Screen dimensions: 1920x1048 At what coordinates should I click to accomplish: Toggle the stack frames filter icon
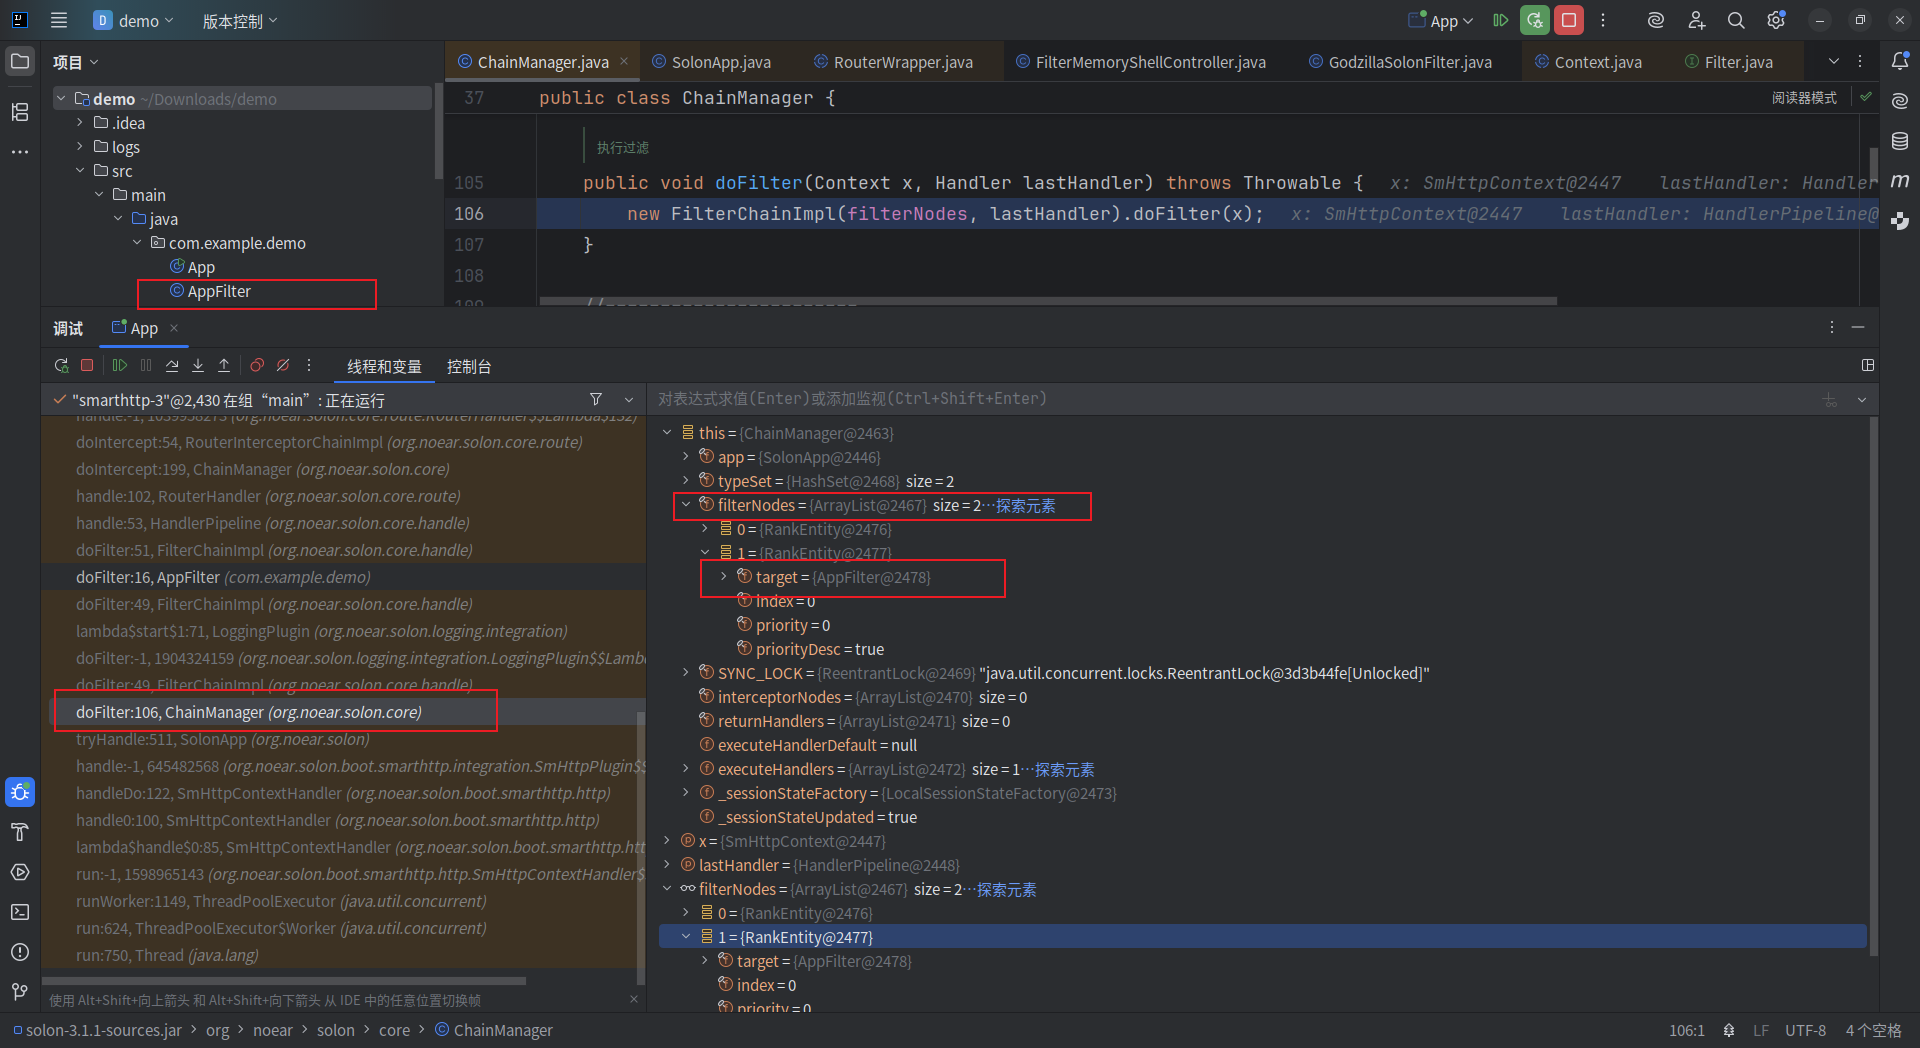(596, 399)
